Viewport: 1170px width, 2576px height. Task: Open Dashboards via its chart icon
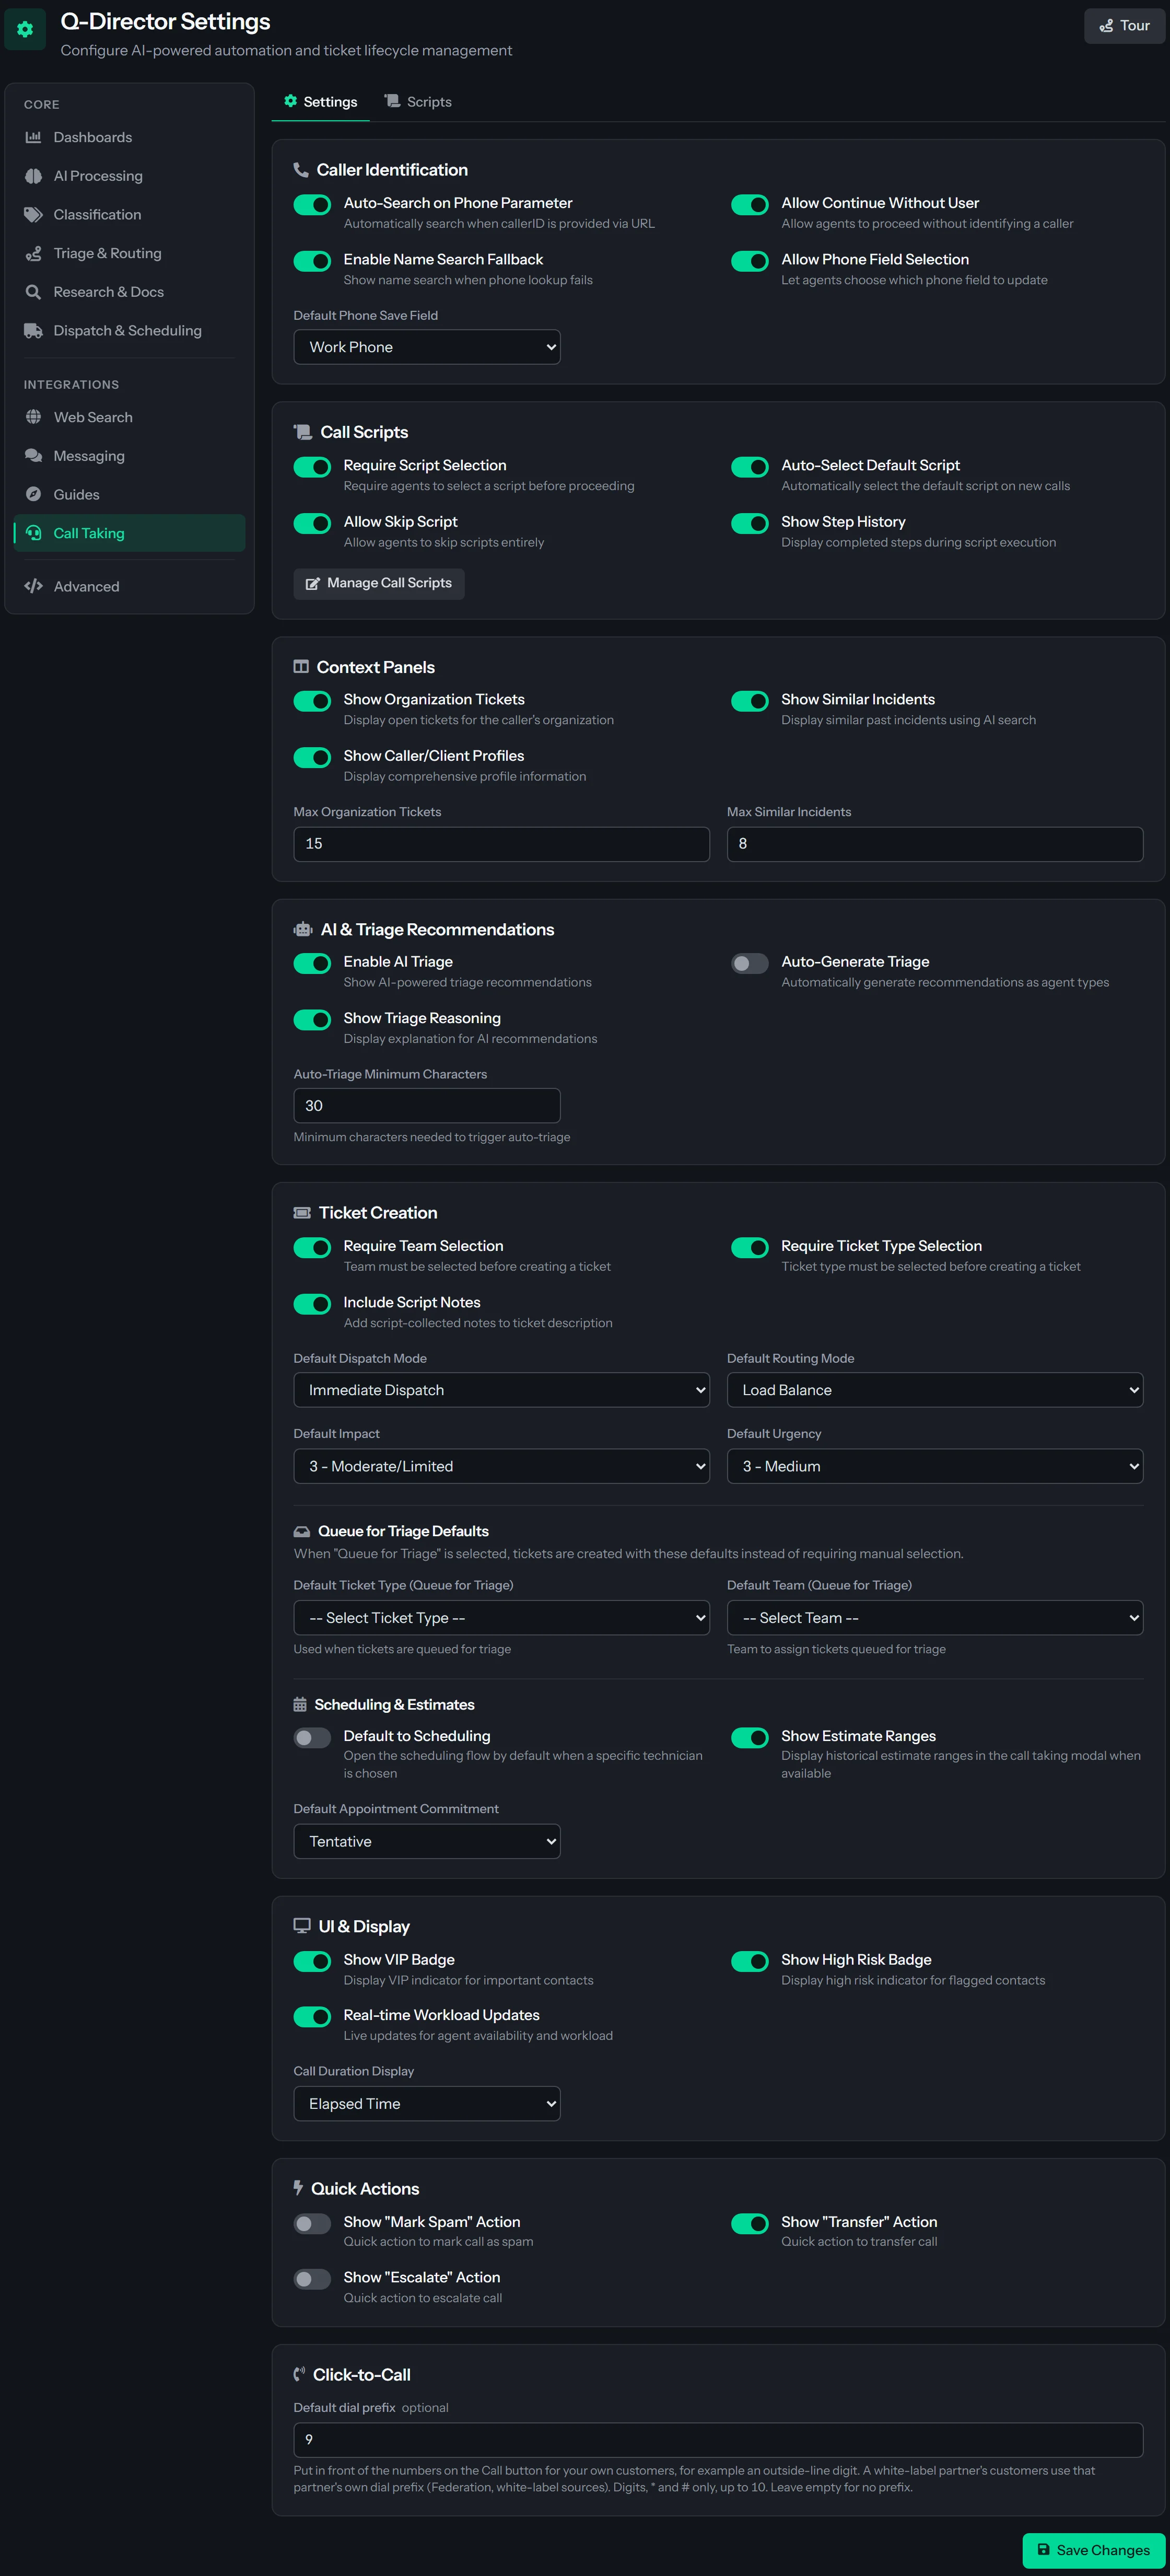[x=33, y=137]
